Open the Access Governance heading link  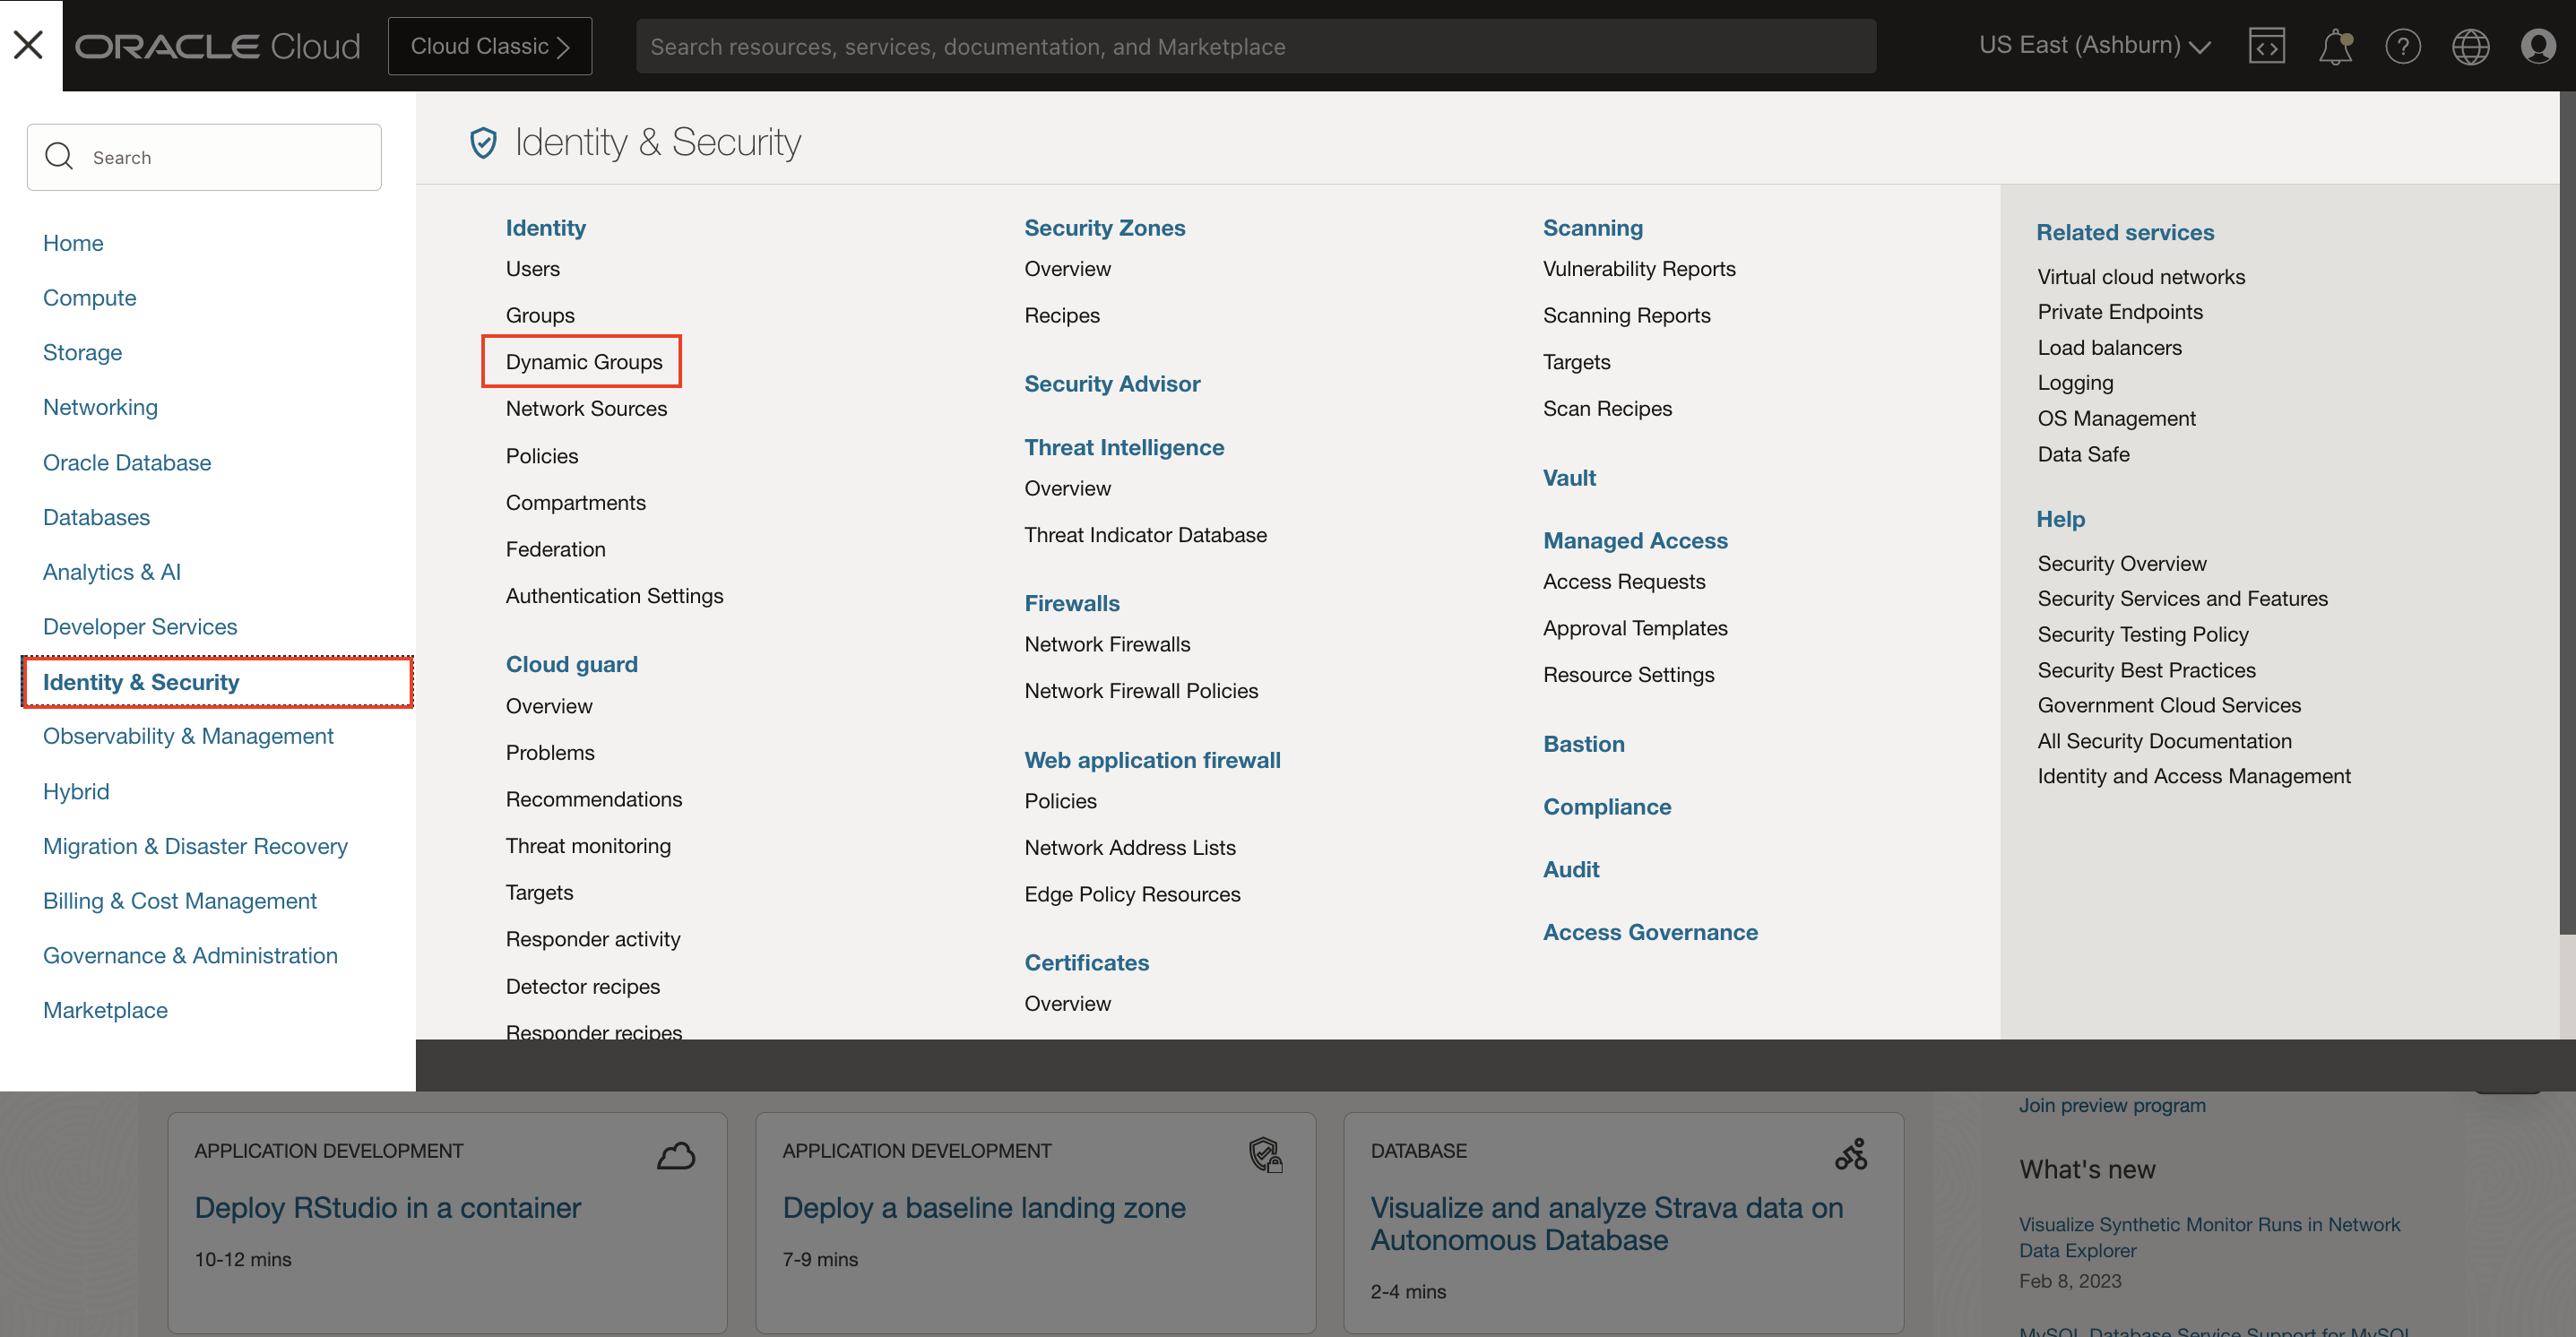pos(1650,932)
